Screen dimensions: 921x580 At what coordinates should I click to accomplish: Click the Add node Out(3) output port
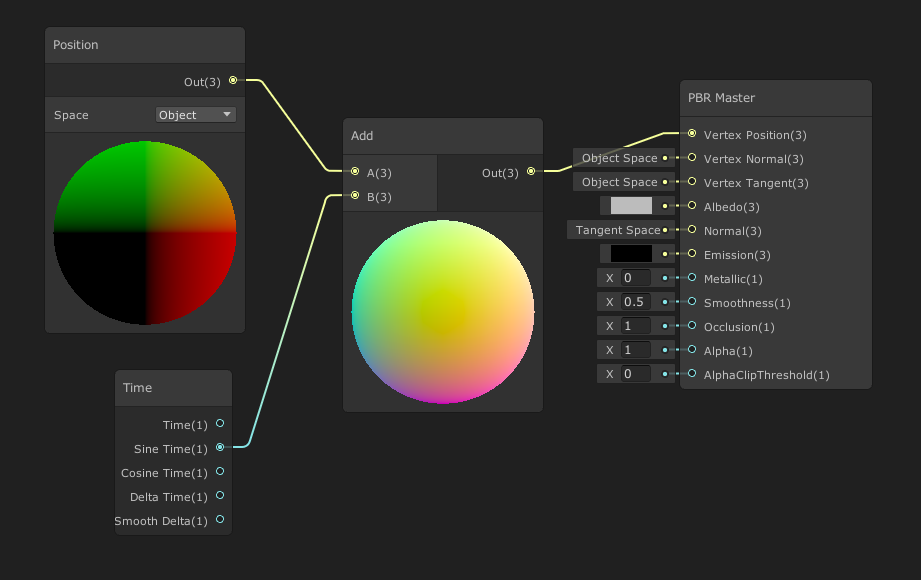coord(531,172)
